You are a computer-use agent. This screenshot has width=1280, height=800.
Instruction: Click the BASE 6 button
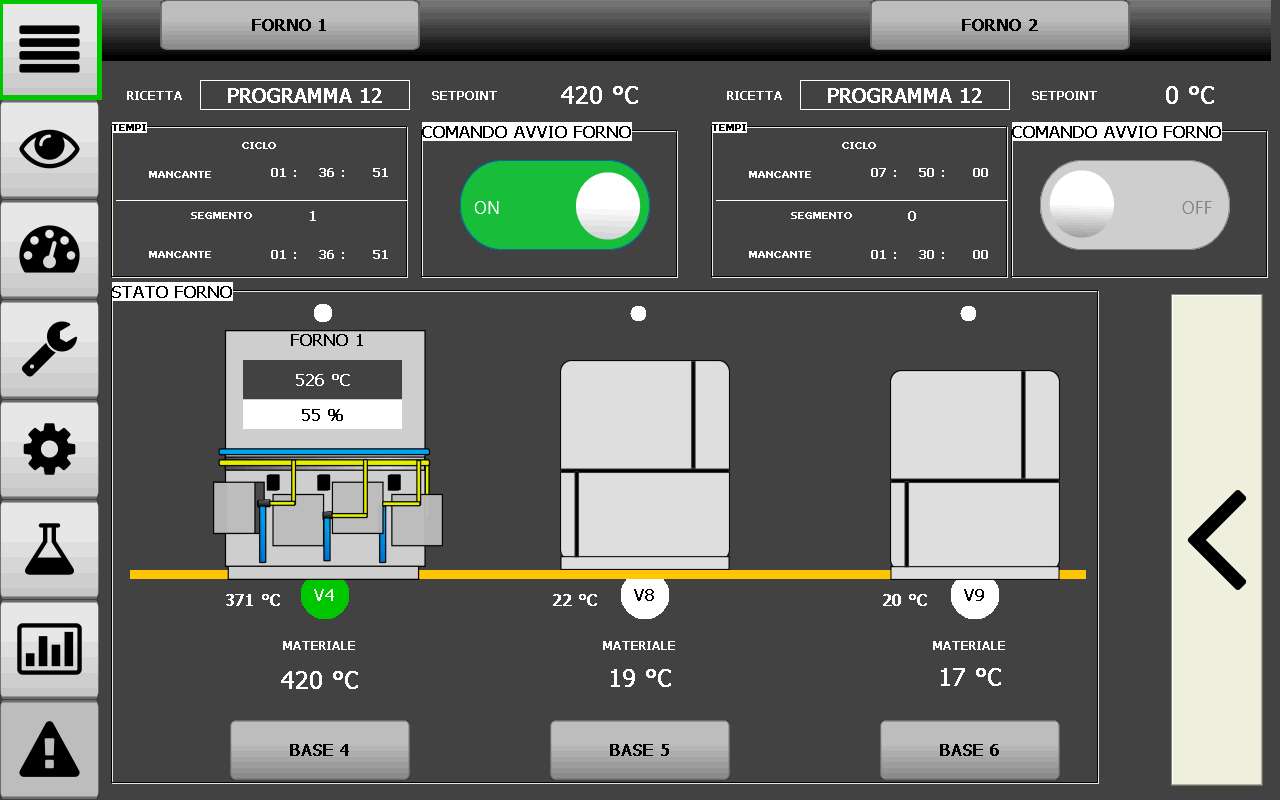[970, 750]
